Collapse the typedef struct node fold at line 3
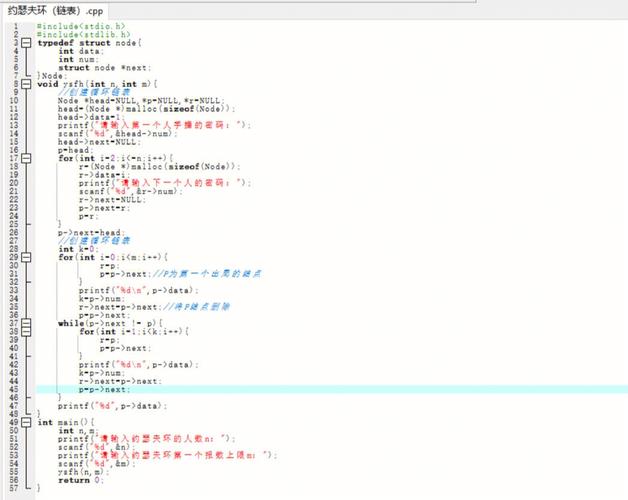Image resolution: width=628 pixels, height=500 pixels. (27, 43)
